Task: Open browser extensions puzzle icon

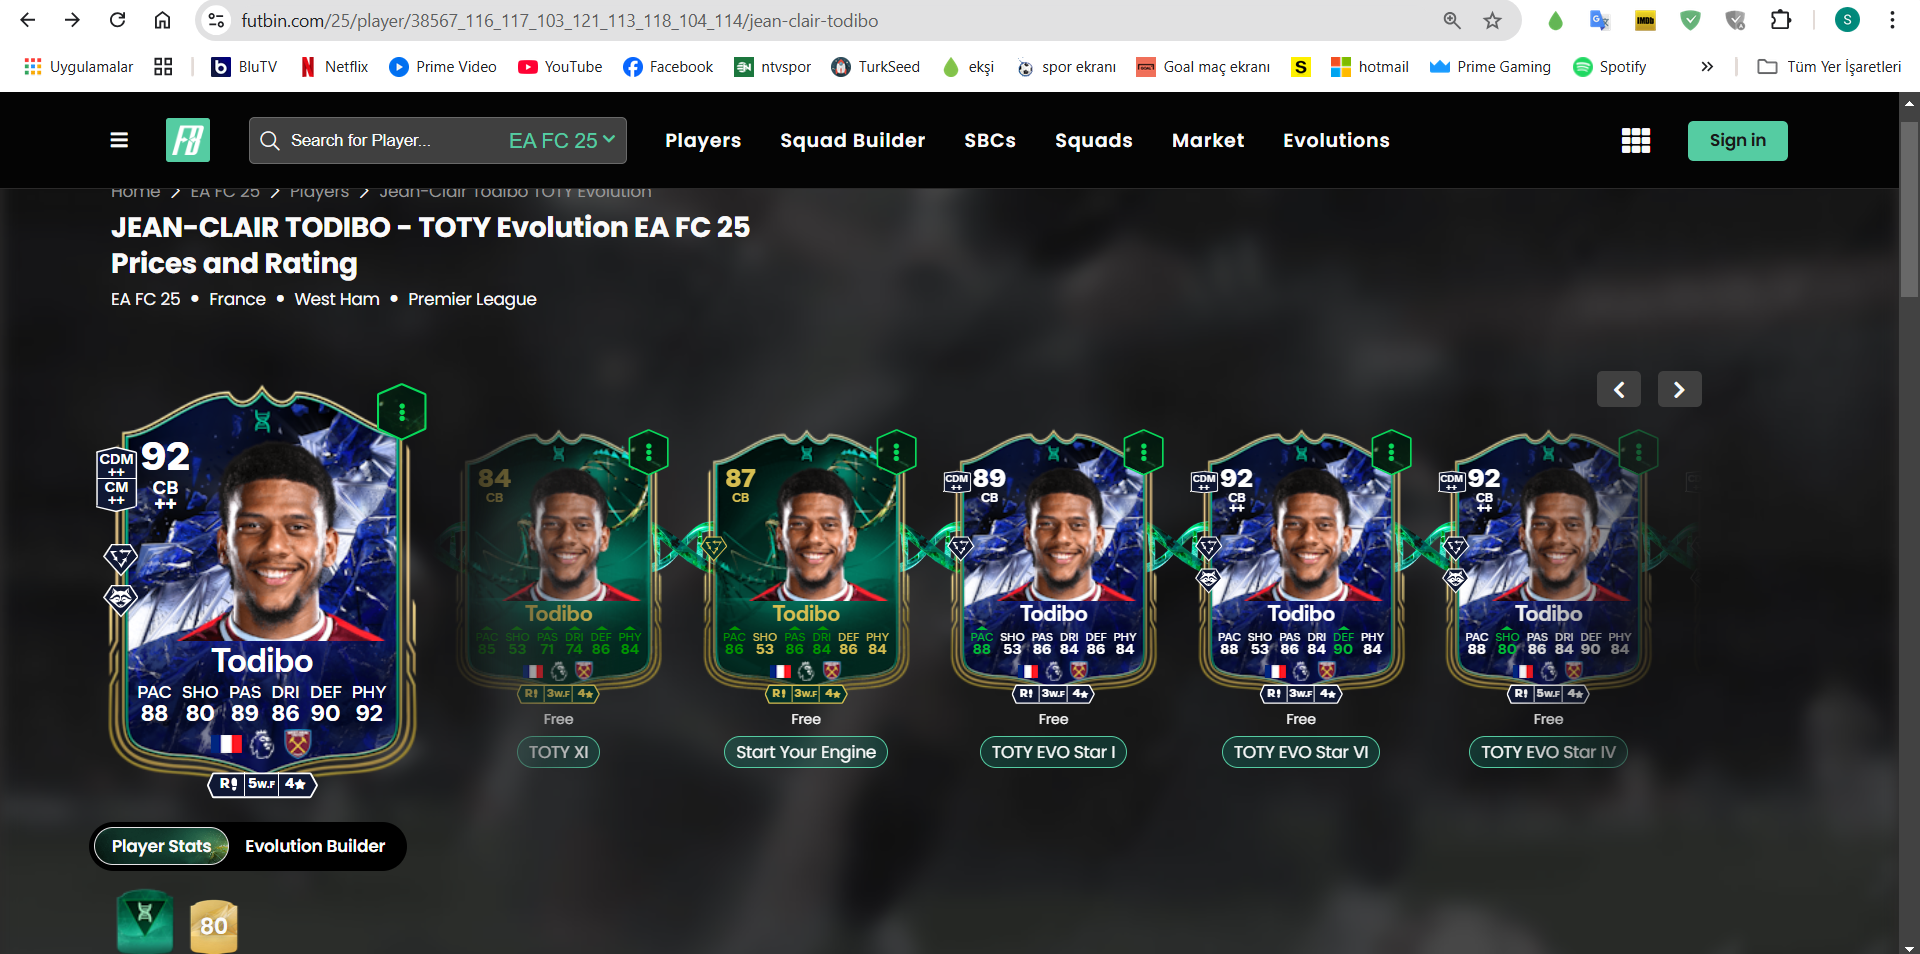Action: pos(1781,20)
